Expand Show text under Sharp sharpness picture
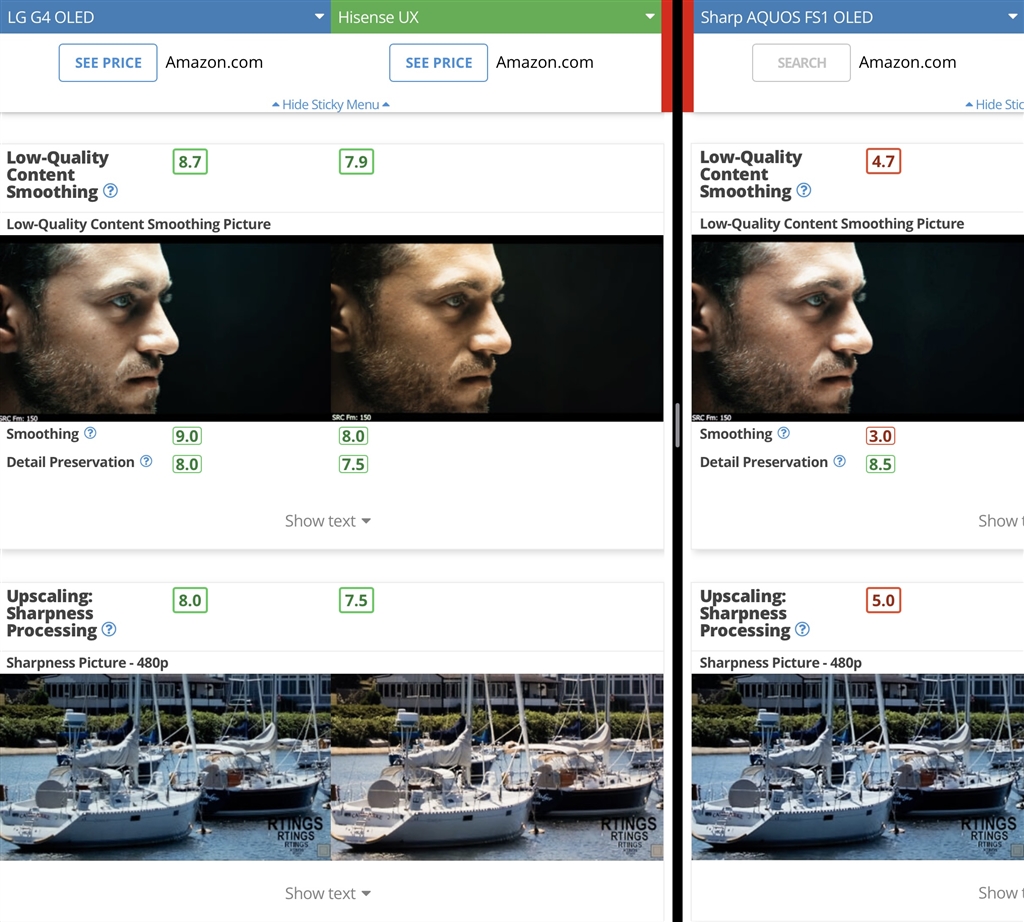The image size is (1024, 922). coord(1000,893)
